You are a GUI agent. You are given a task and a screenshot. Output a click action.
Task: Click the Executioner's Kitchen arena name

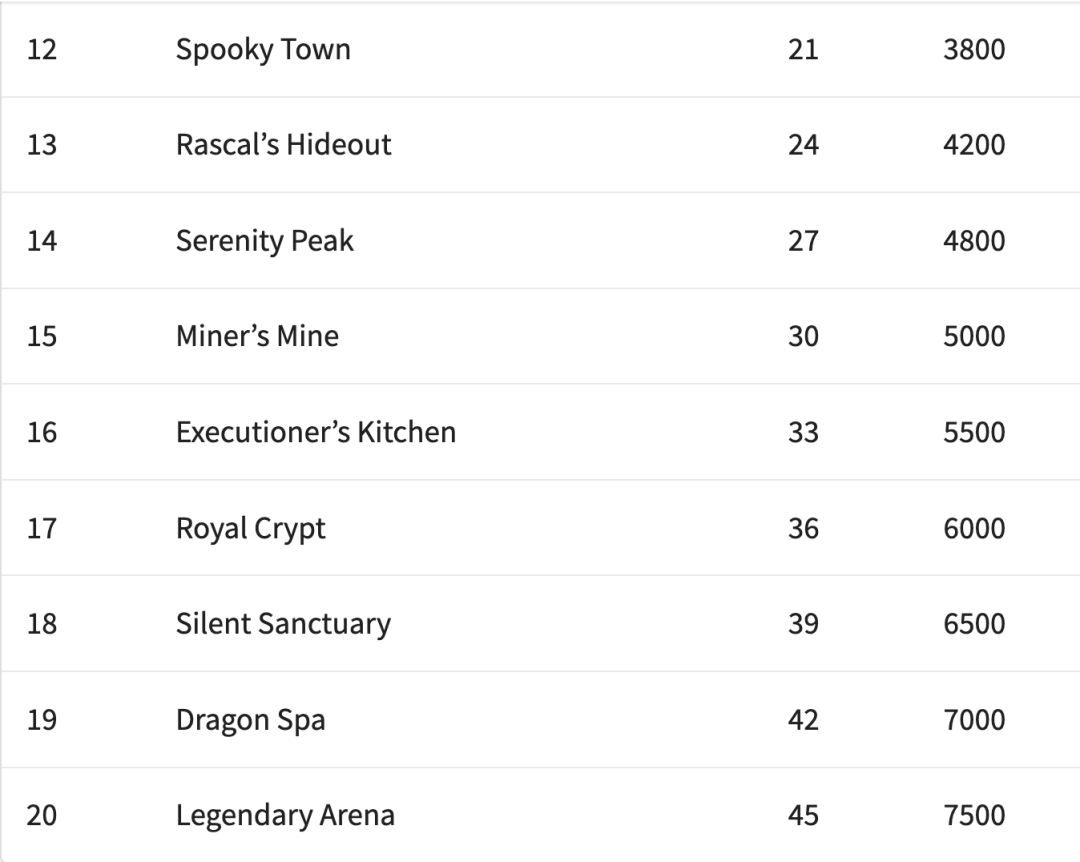coord(315,432)
